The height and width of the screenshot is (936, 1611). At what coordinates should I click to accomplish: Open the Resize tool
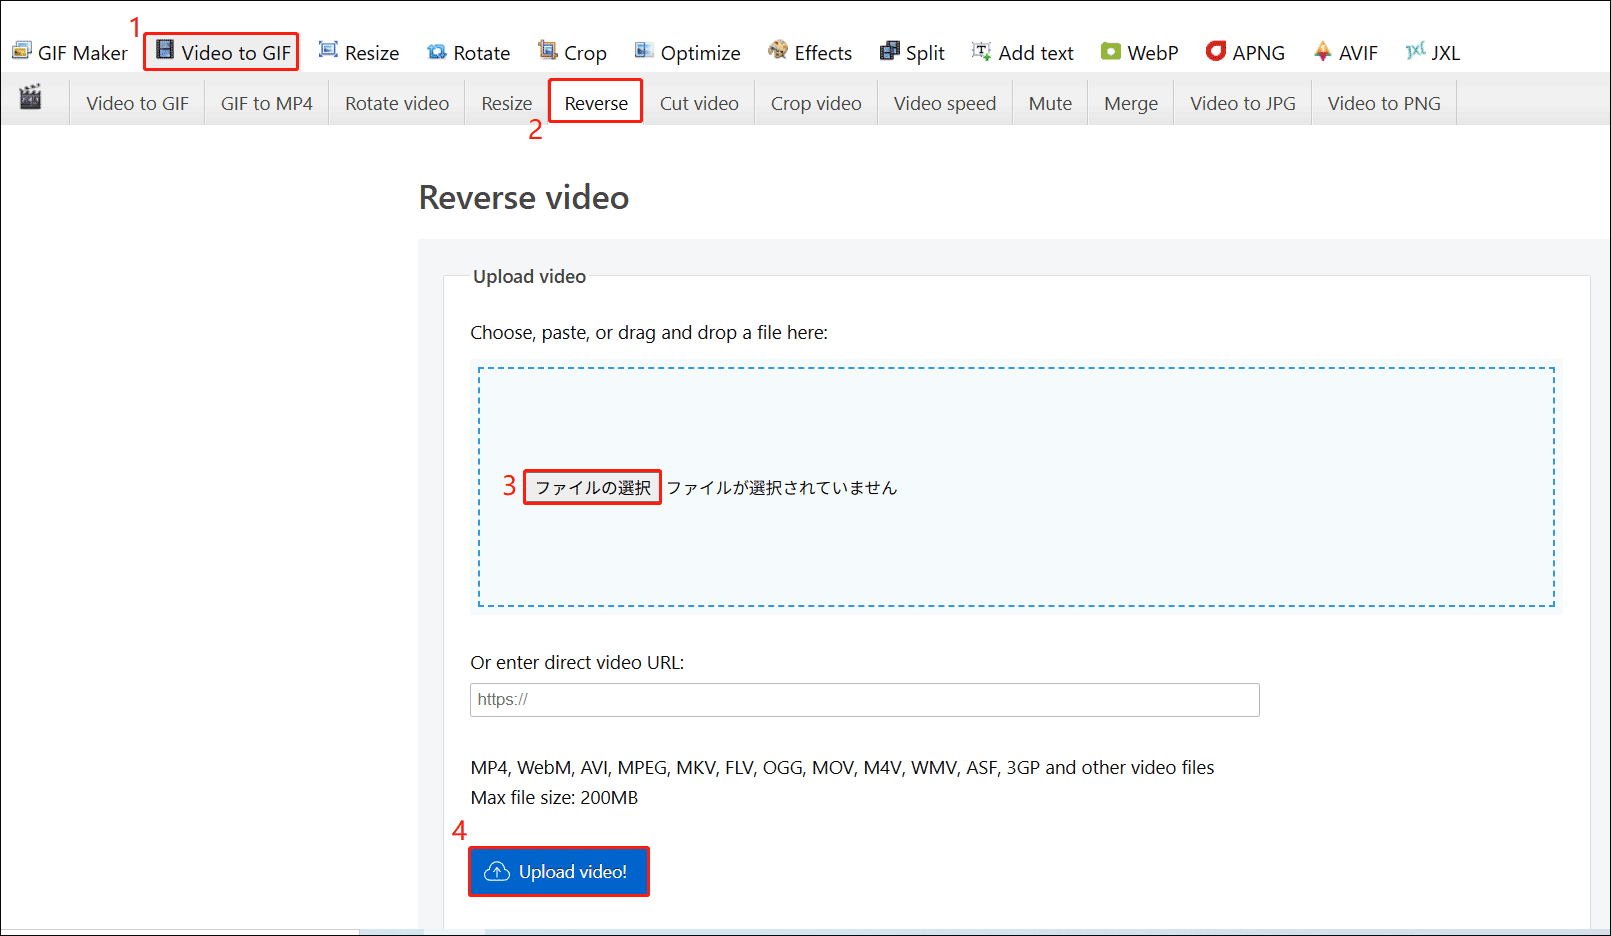point(359,52)
